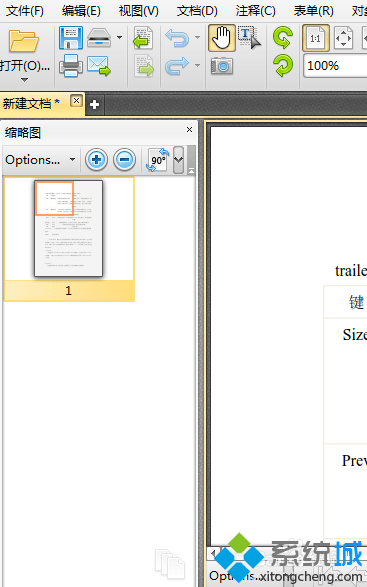The image size is (367, 587).
Task: Rotate view counterclockwise green arrow
Action: point(283,37)
